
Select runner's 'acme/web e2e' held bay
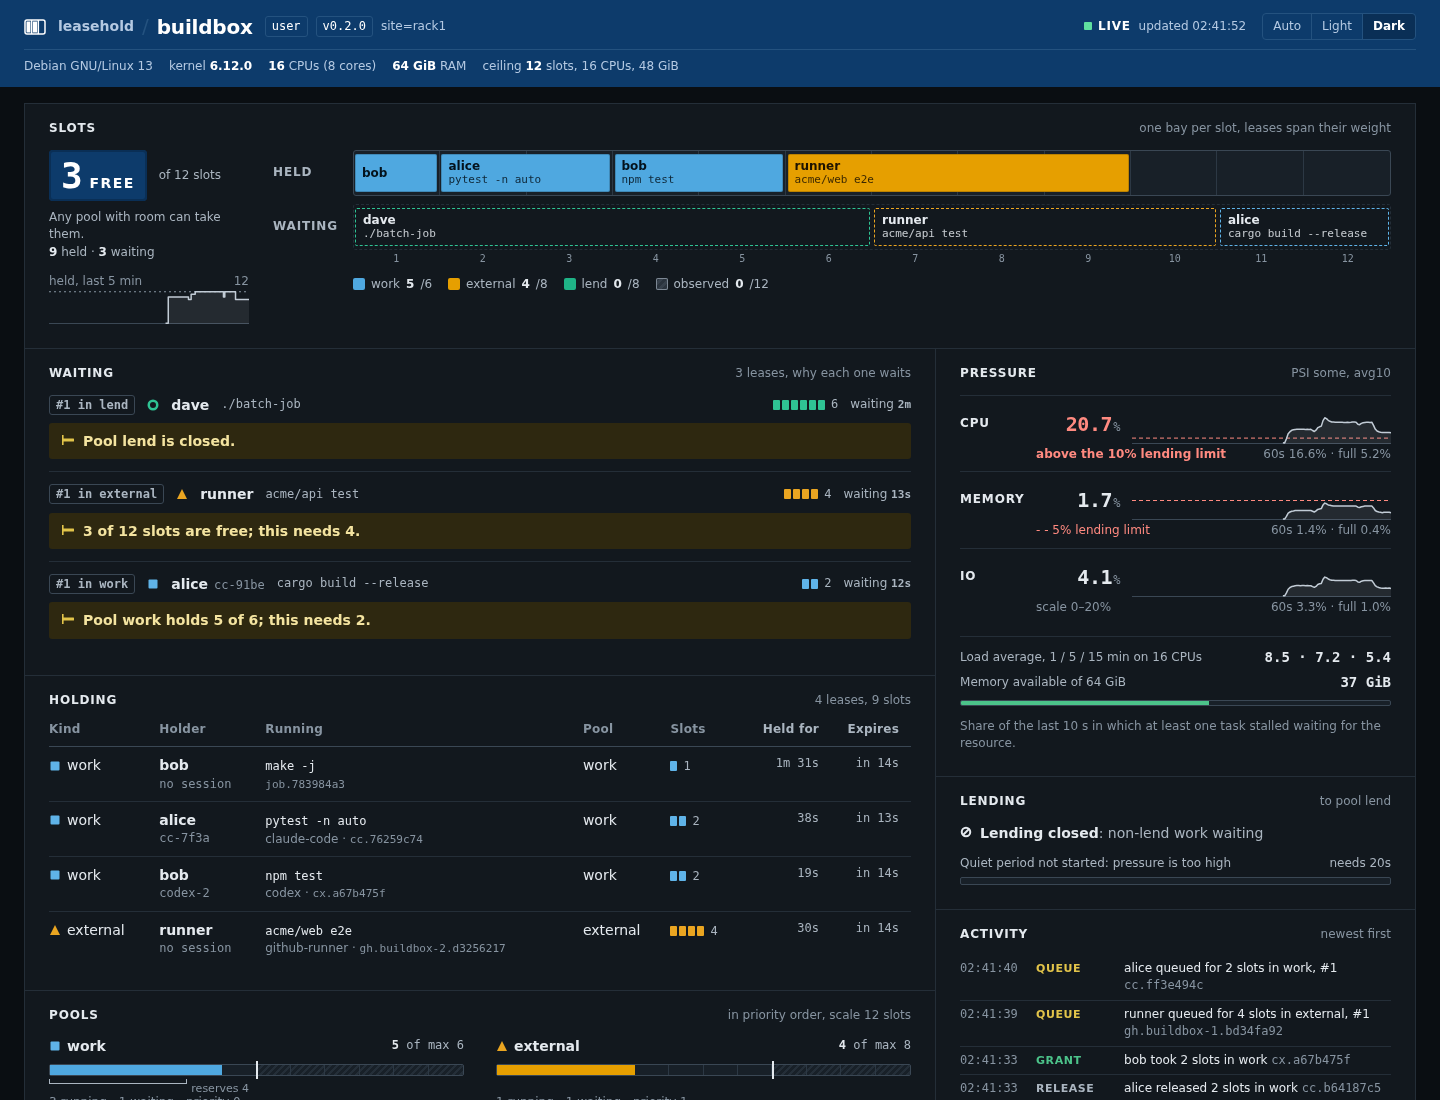coord(958,173)
